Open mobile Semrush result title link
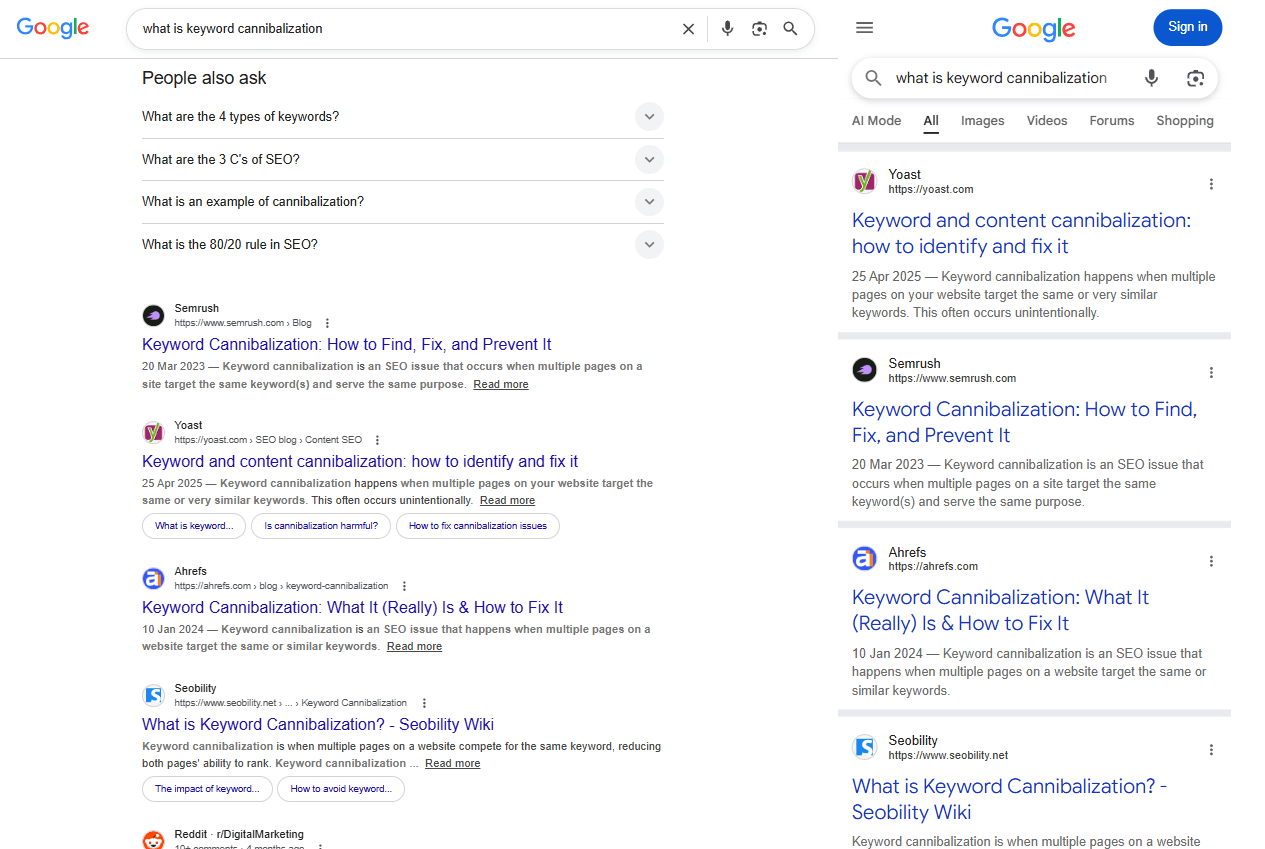 1024,422
